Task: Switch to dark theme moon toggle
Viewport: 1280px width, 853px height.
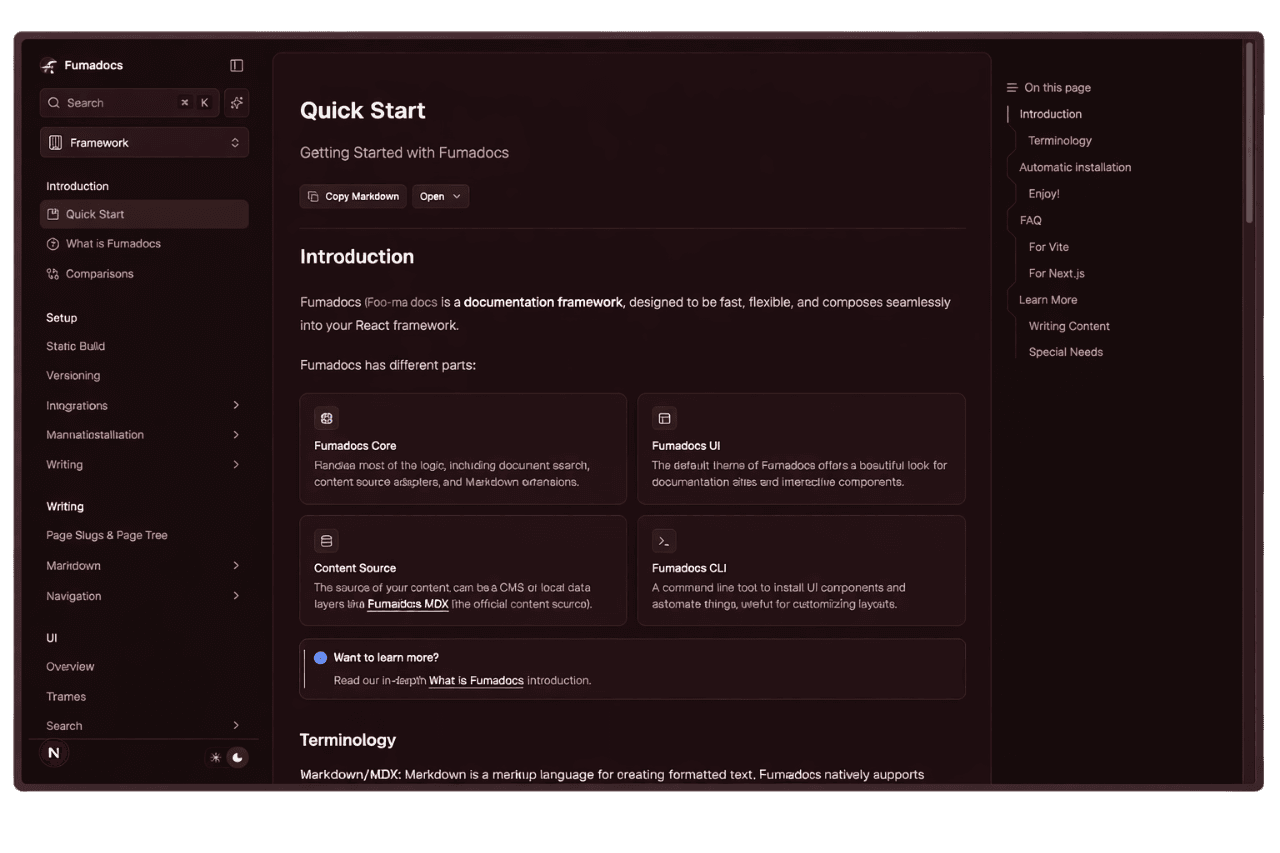Action: (238, 758)
